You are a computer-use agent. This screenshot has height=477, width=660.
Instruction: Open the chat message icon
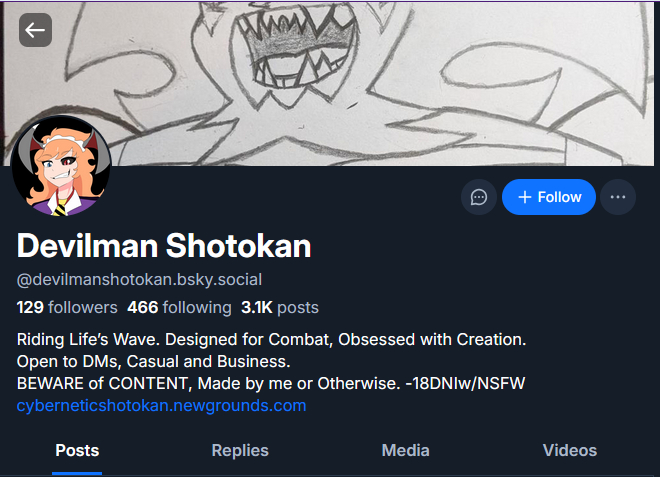[x=479, y=197]
